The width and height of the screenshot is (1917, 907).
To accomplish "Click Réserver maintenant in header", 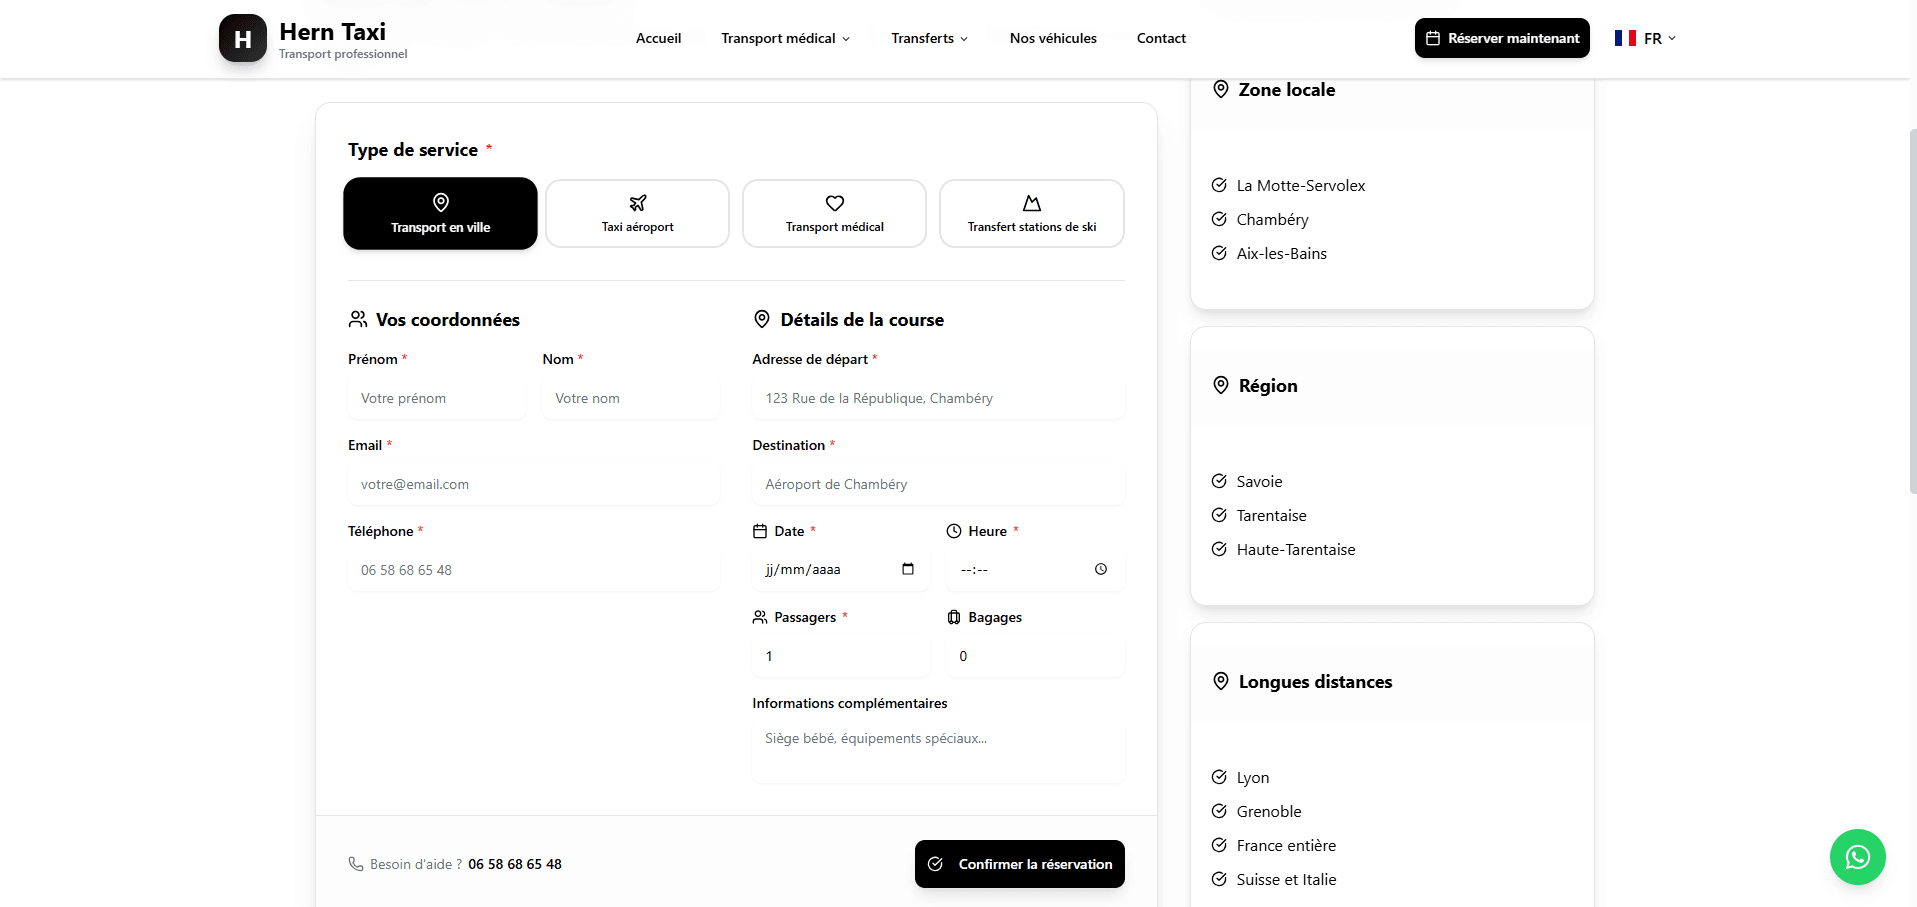I will tap(1501, 38).
